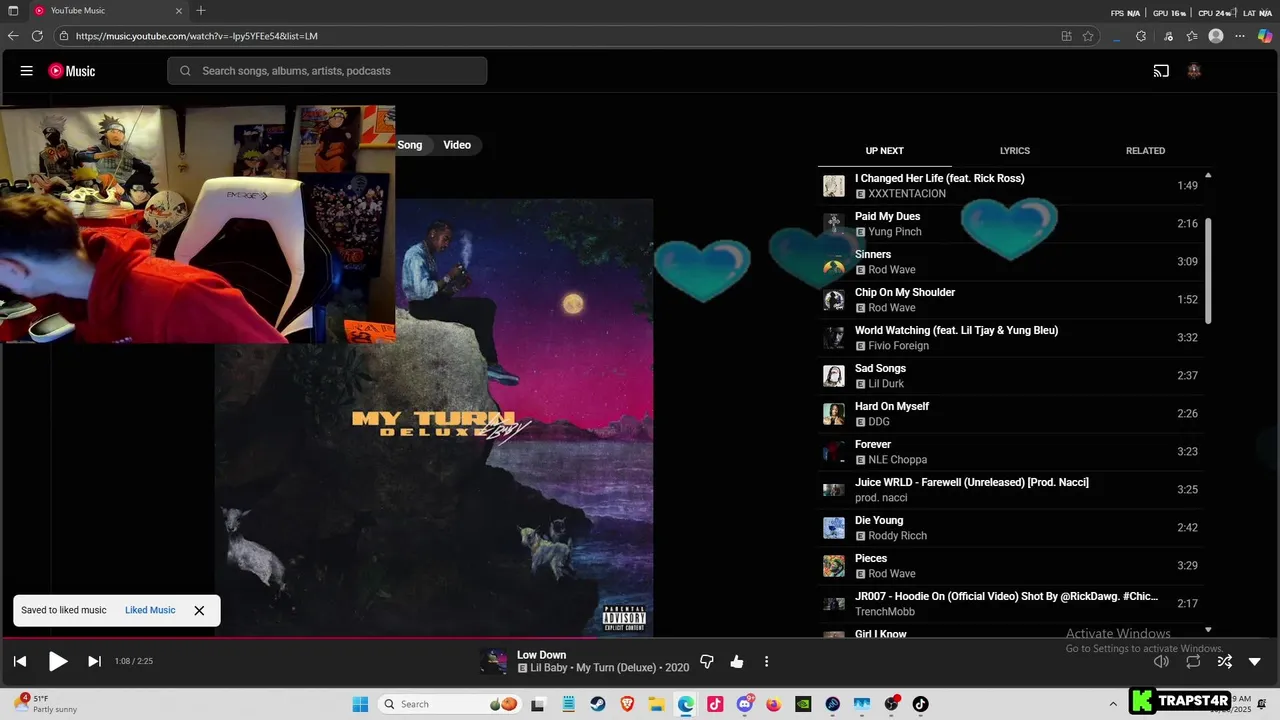Cast to a device icon
The image size is (1280, 720).
coord(1161,71)
